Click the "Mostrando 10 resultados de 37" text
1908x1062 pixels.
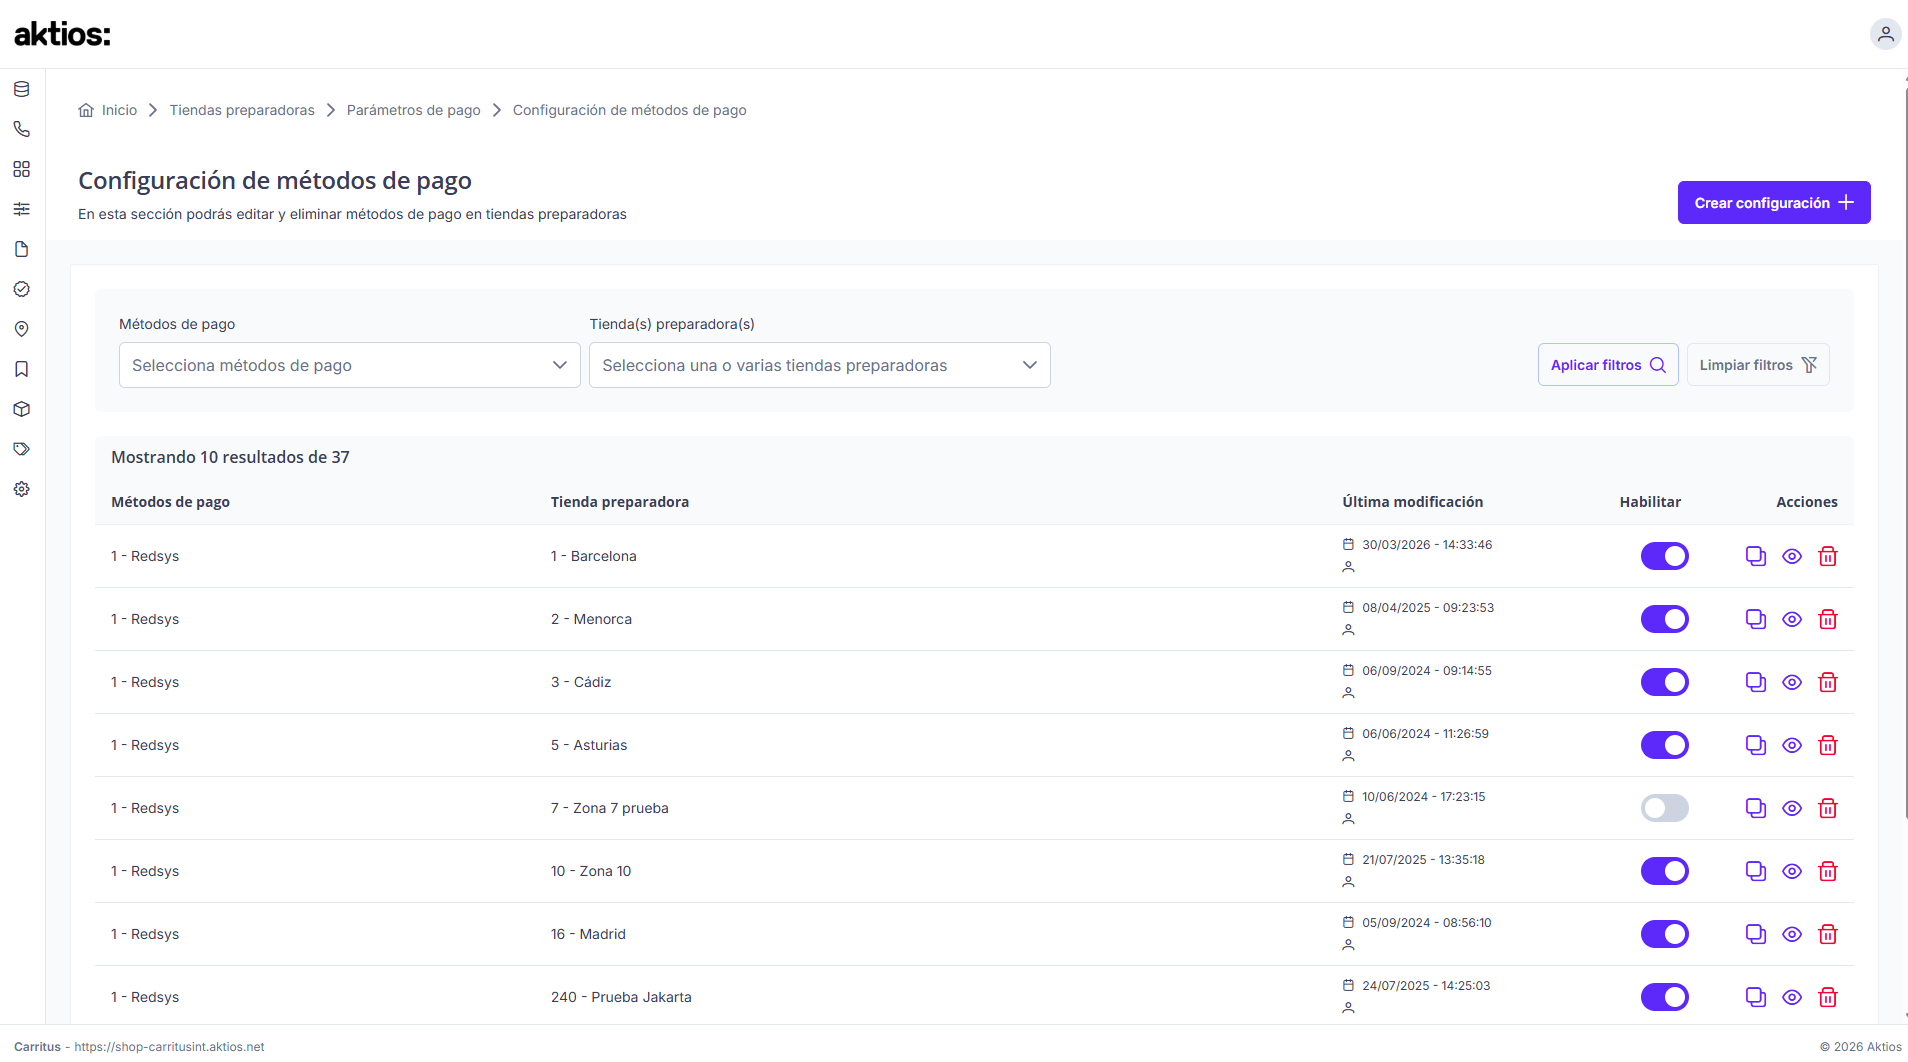coord(230,457)
